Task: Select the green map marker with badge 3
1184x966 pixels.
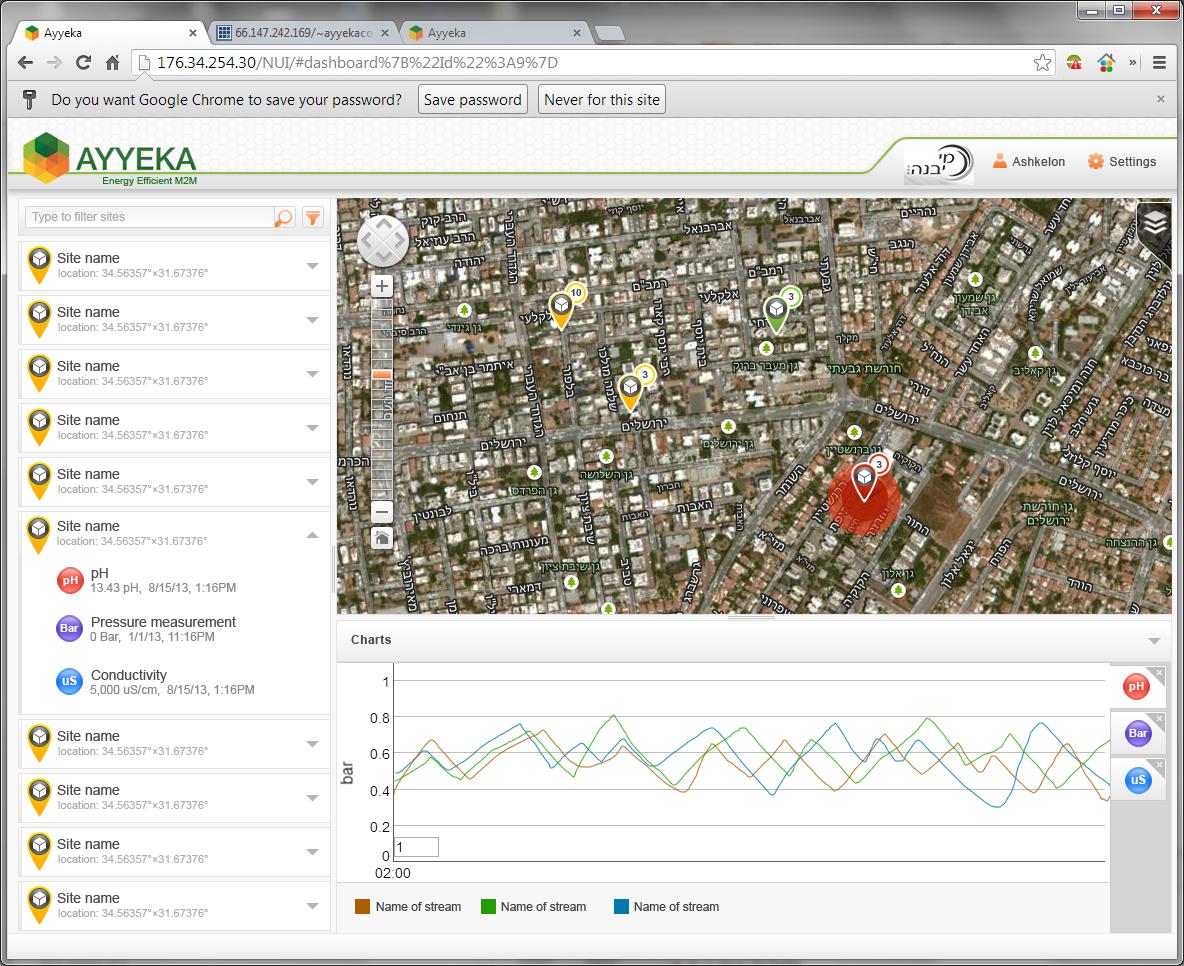Action: [x=776, y=313]
